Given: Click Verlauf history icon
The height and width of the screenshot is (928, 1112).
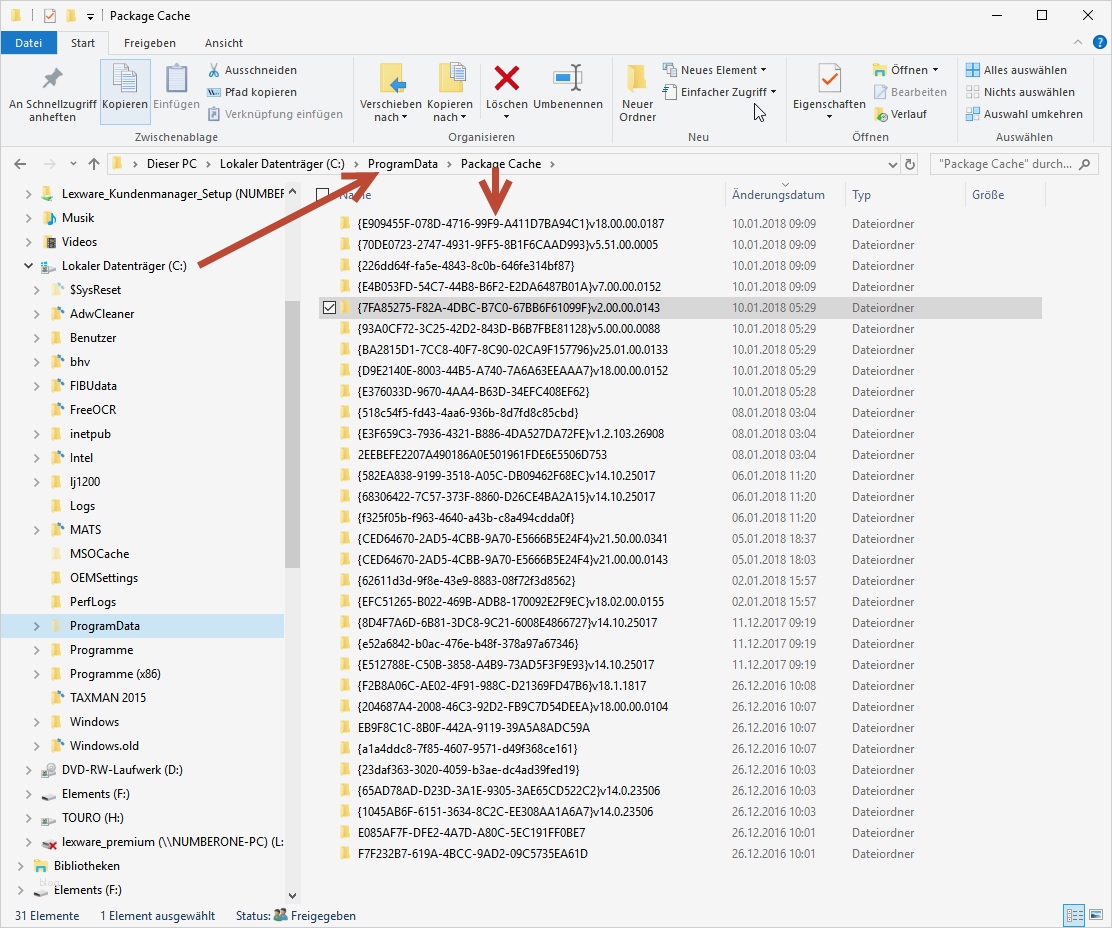Looking at the screenshot, I should pyautogui.click(x=881, y=114).
